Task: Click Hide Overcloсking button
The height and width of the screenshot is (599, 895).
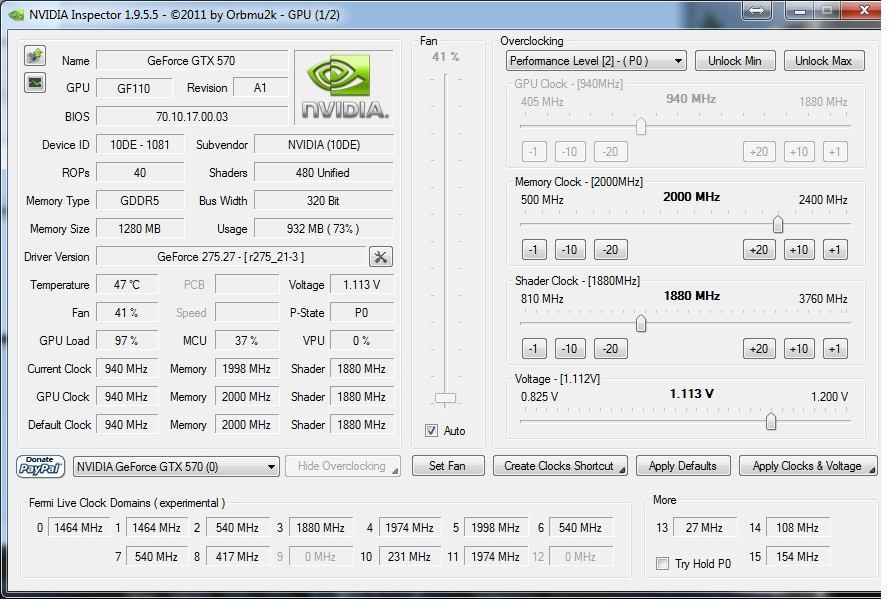Action: 342,466
